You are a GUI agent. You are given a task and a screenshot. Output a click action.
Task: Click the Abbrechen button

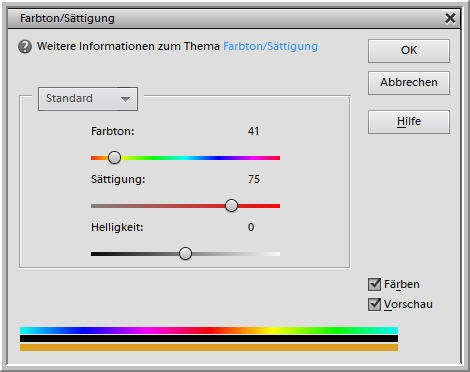(409, 83)
